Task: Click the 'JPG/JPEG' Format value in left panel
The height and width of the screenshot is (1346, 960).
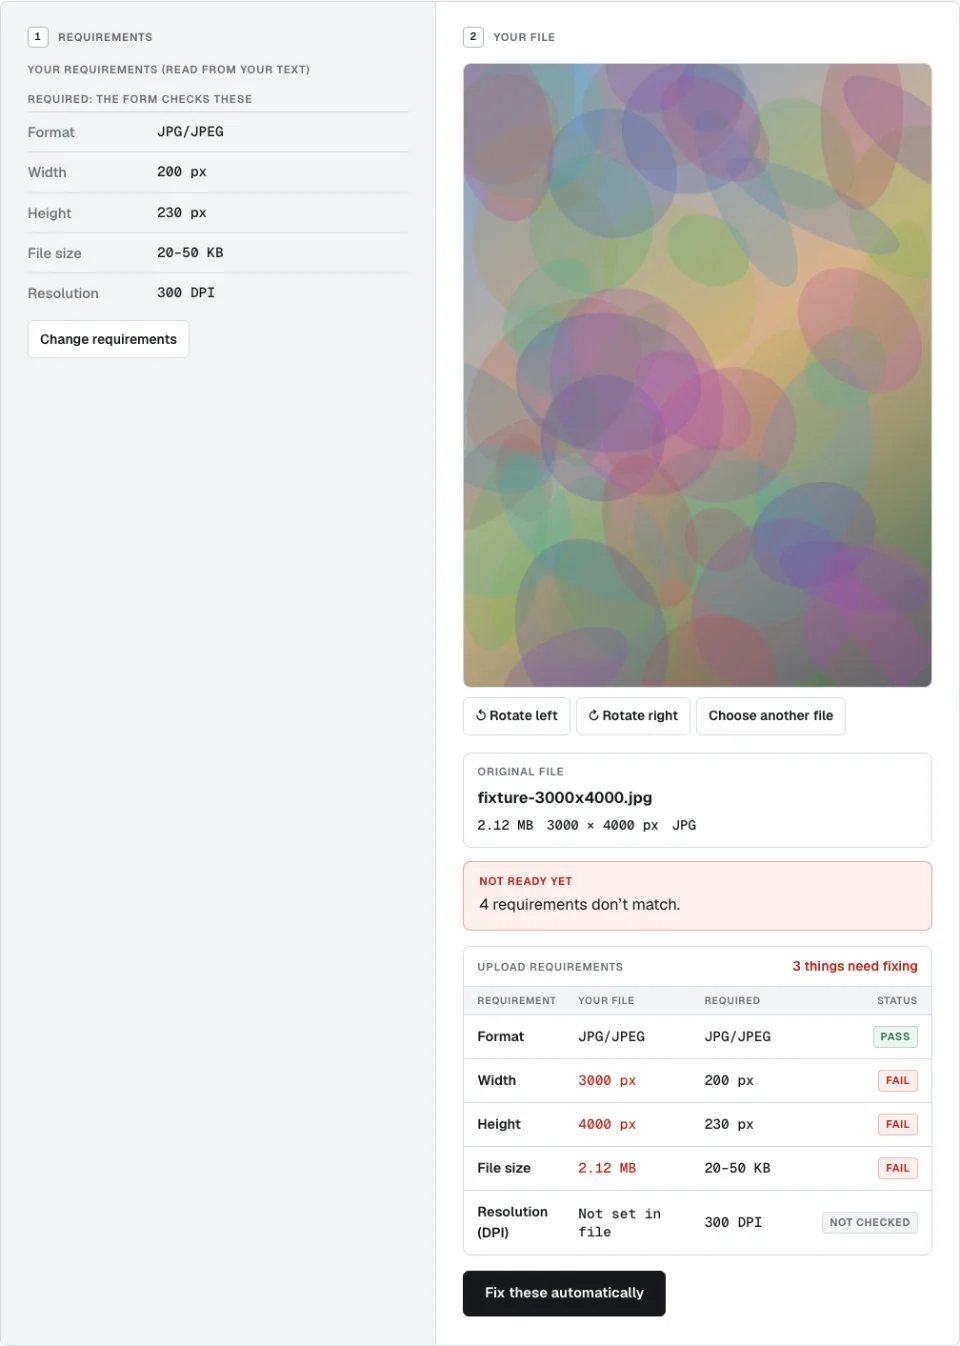Action: pyautogui.click(x=190, y=132)
